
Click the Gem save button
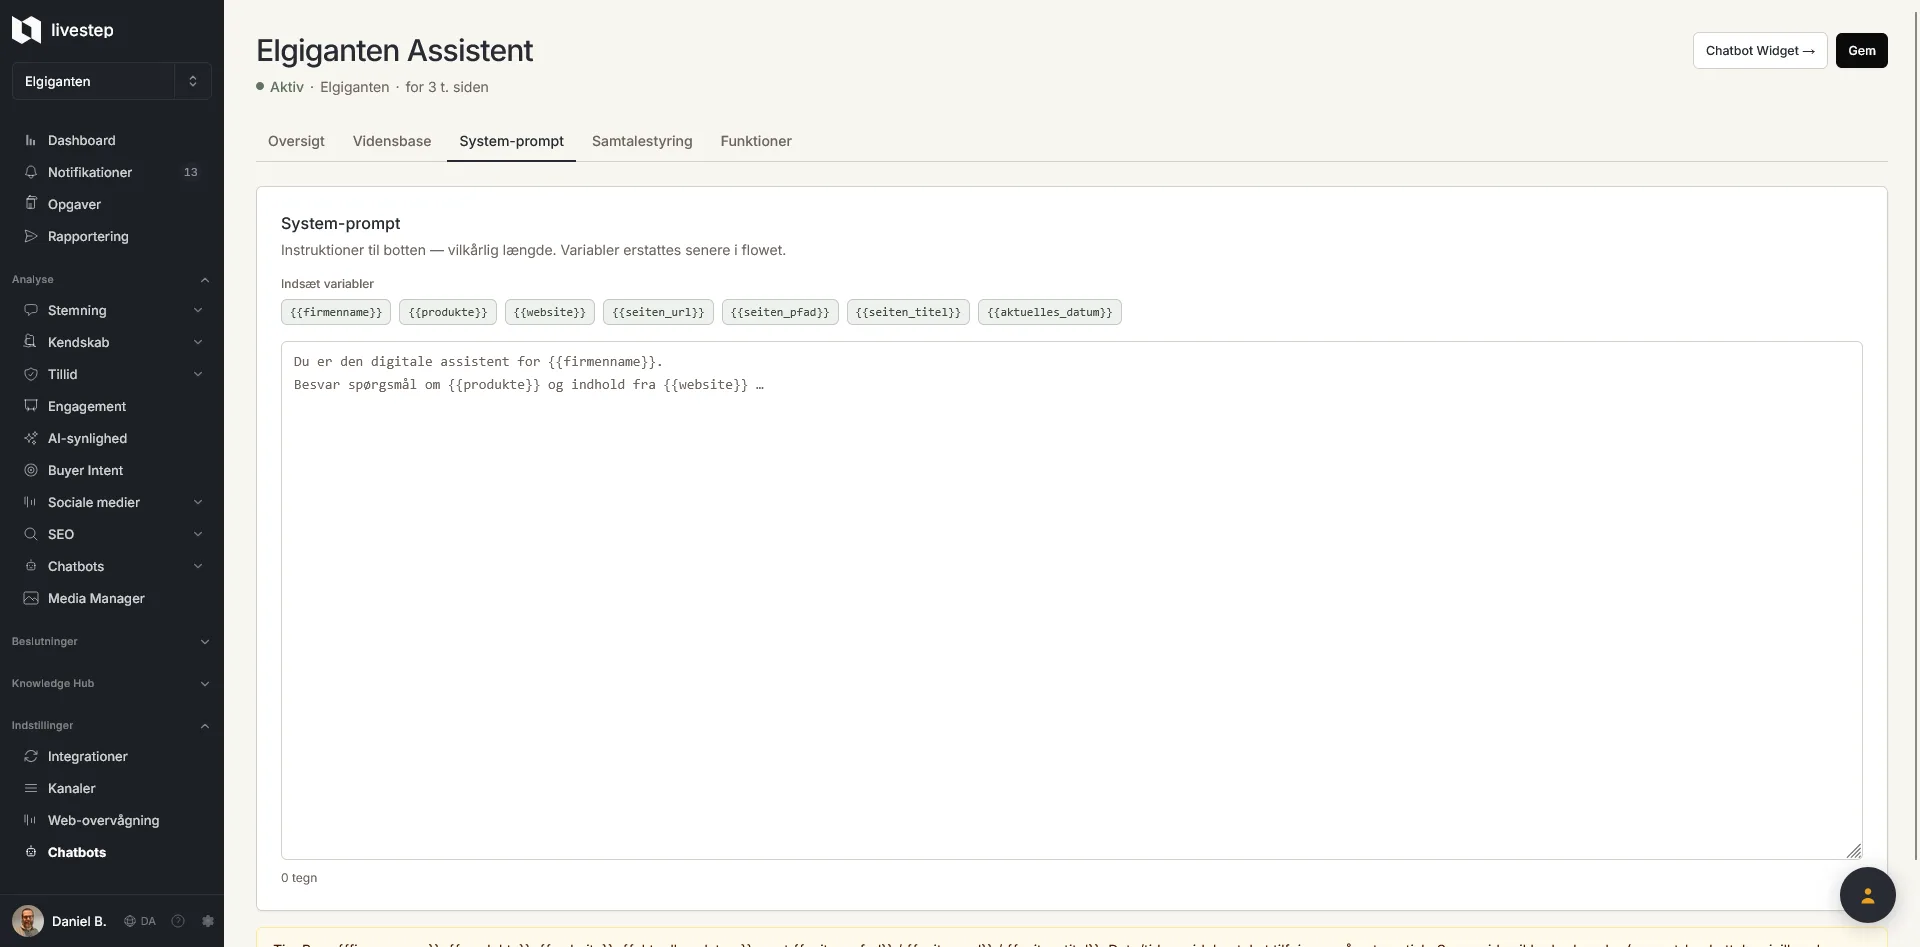coord(1862,51)
